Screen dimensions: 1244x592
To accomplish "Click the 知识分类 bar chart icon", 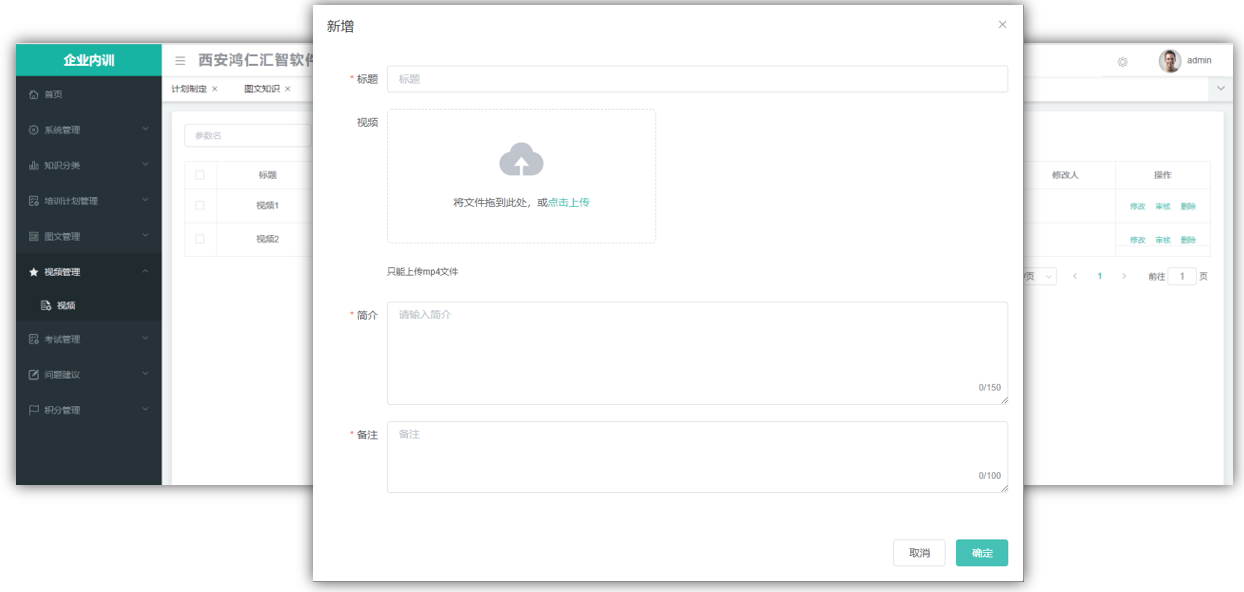I will [34, 165].
